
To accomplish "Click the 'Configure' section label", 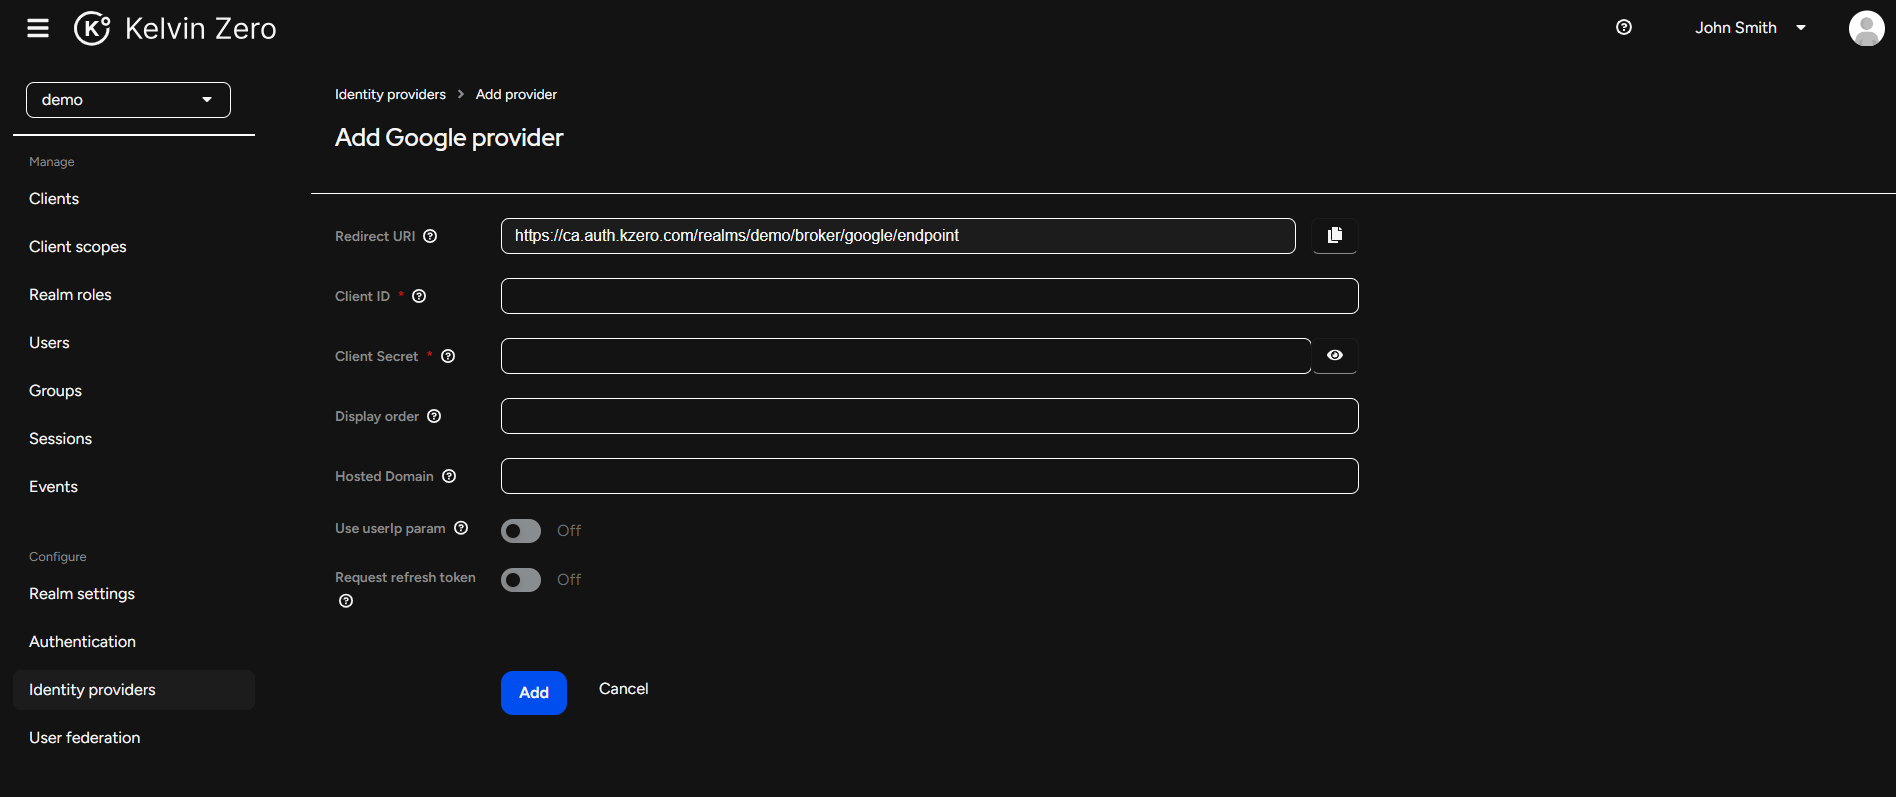I will pos(58,557).
